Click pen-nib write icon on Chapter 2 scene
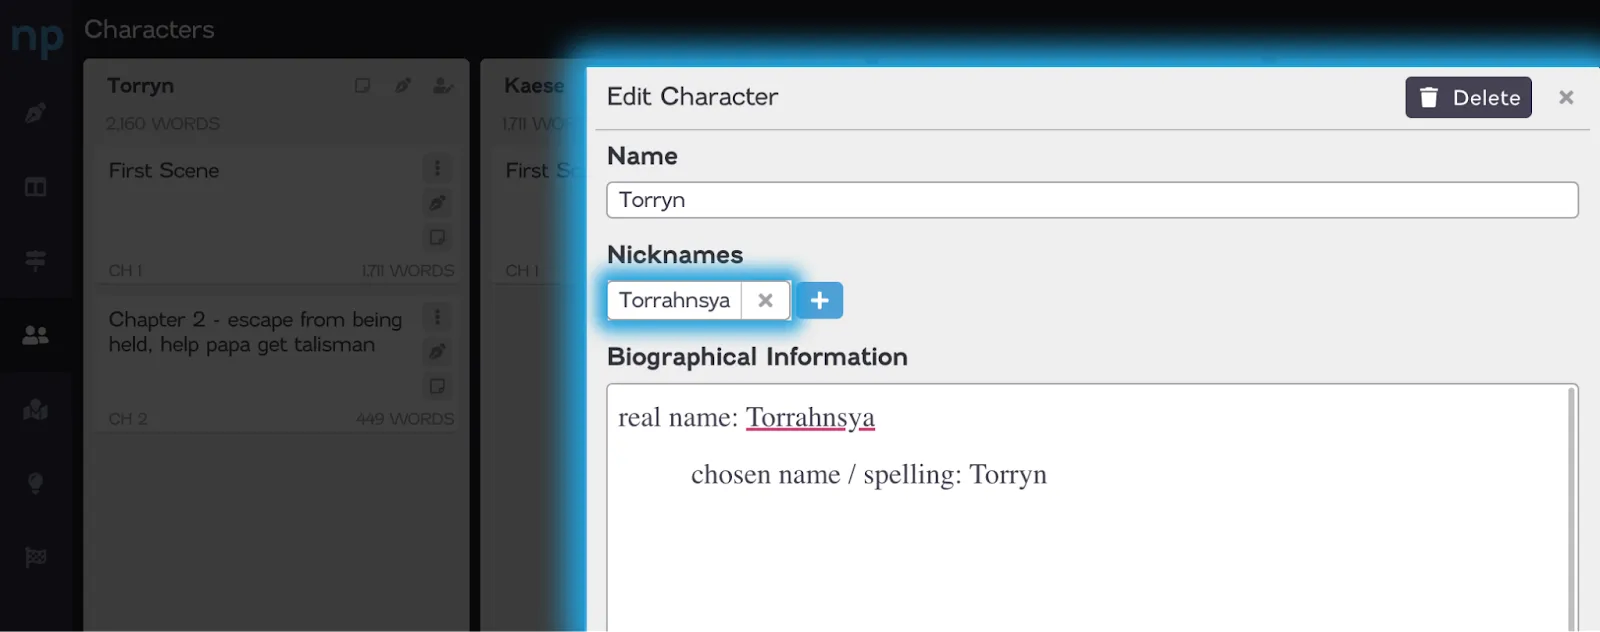This screenshot has width=1600, height=632. [x=437, y=352]
